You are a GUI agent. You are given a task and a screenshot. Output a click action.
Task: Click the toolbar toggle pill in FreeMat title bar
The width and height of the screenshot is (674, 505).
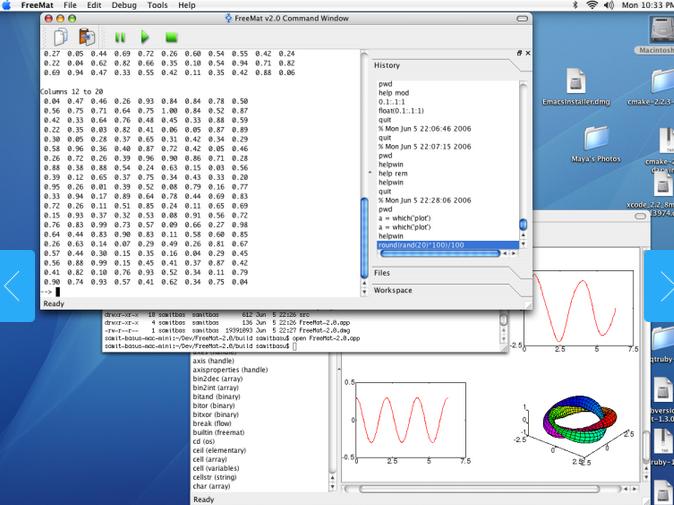pos(522,18)
